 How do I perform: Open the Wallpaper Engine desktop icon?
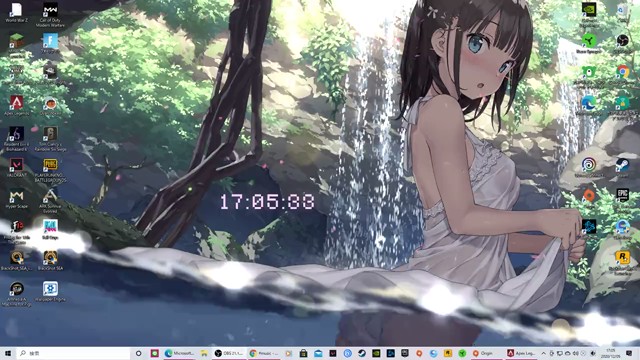pyautogui.click(x=50, y=291)
